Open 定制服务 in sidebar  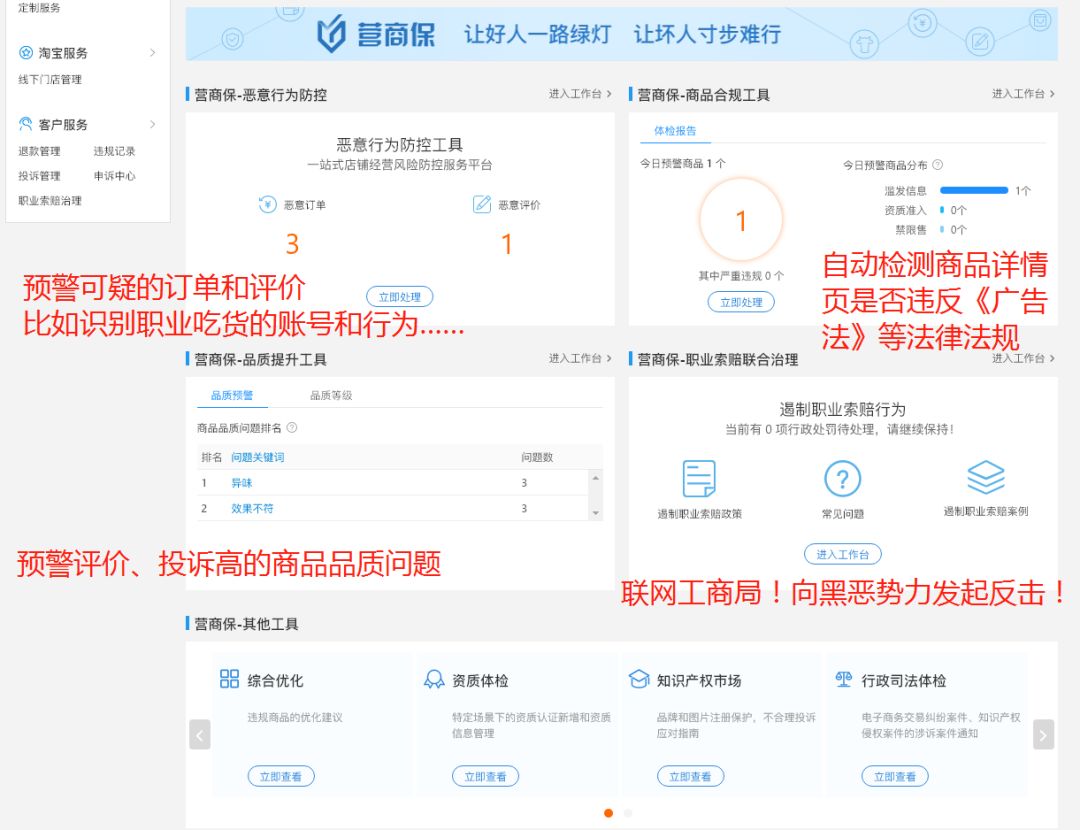[x=39, y=8]
